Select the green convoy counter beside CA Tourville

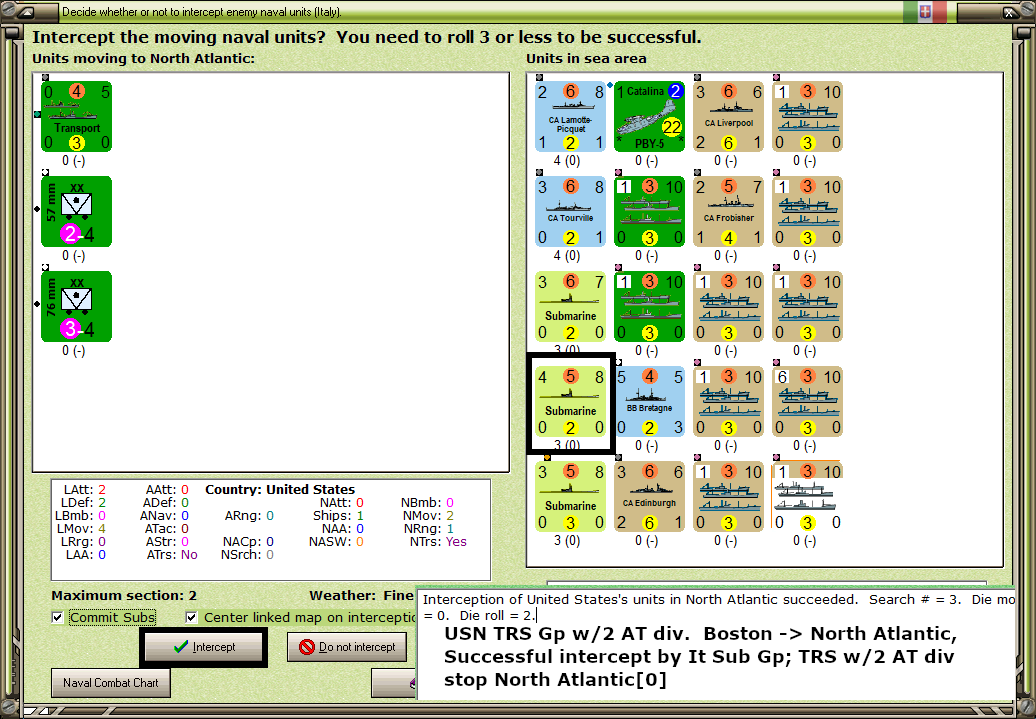coord(649,211)
